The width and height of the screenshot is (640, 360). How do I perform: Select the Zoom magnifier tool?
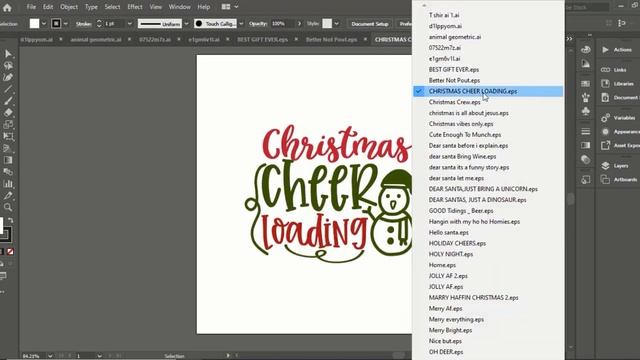click(x=8, y=207)
